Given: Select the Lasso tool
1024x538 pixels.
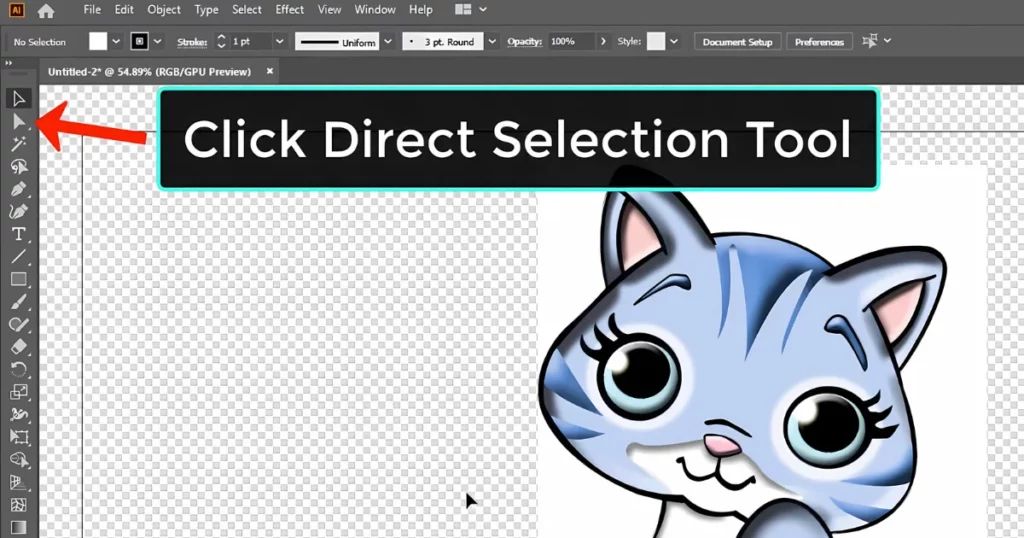Looking at the screenshot, I should tap(18, 166).
